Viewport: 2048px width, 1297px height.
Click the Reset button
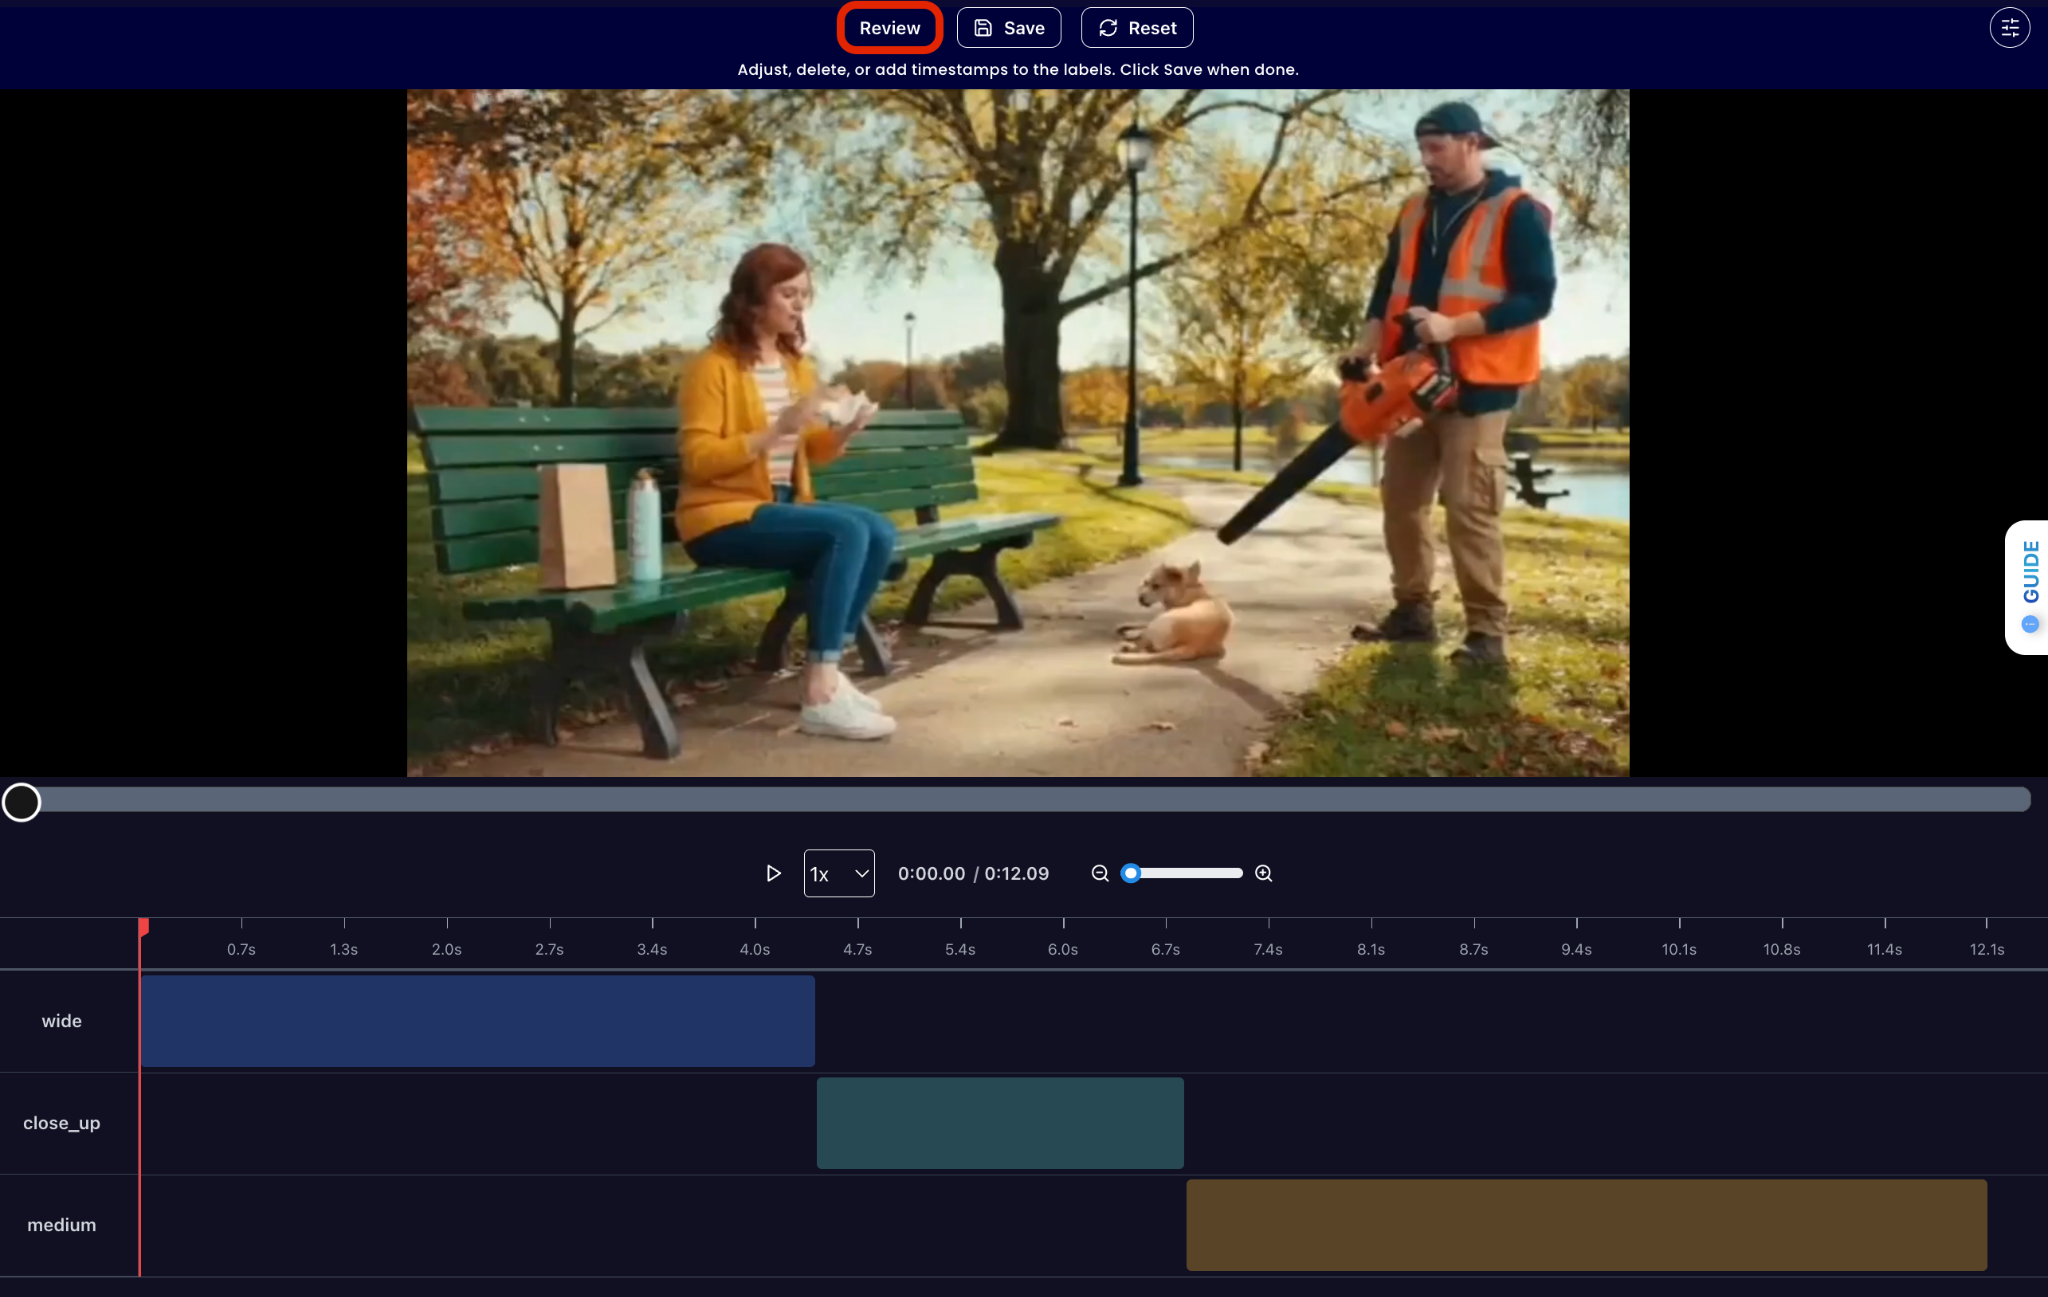[1137, 28]
